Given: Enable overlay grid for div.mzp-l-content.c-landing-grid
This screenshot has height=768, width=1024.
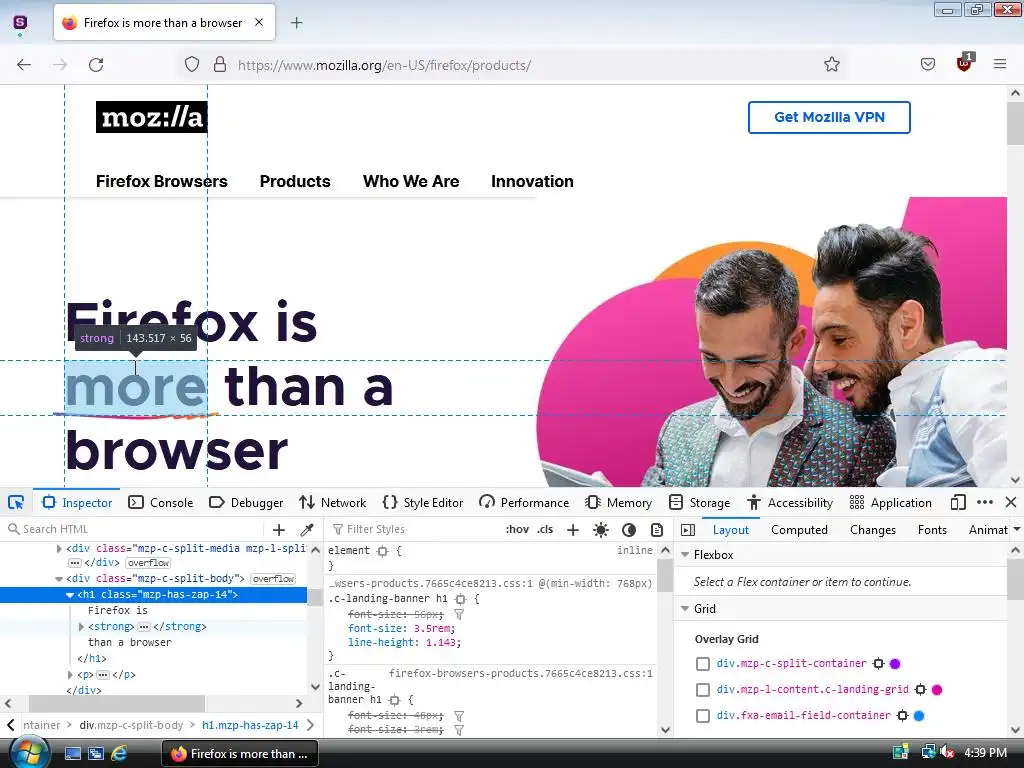Looking at the screenshot, I should [x=703, y=690].
